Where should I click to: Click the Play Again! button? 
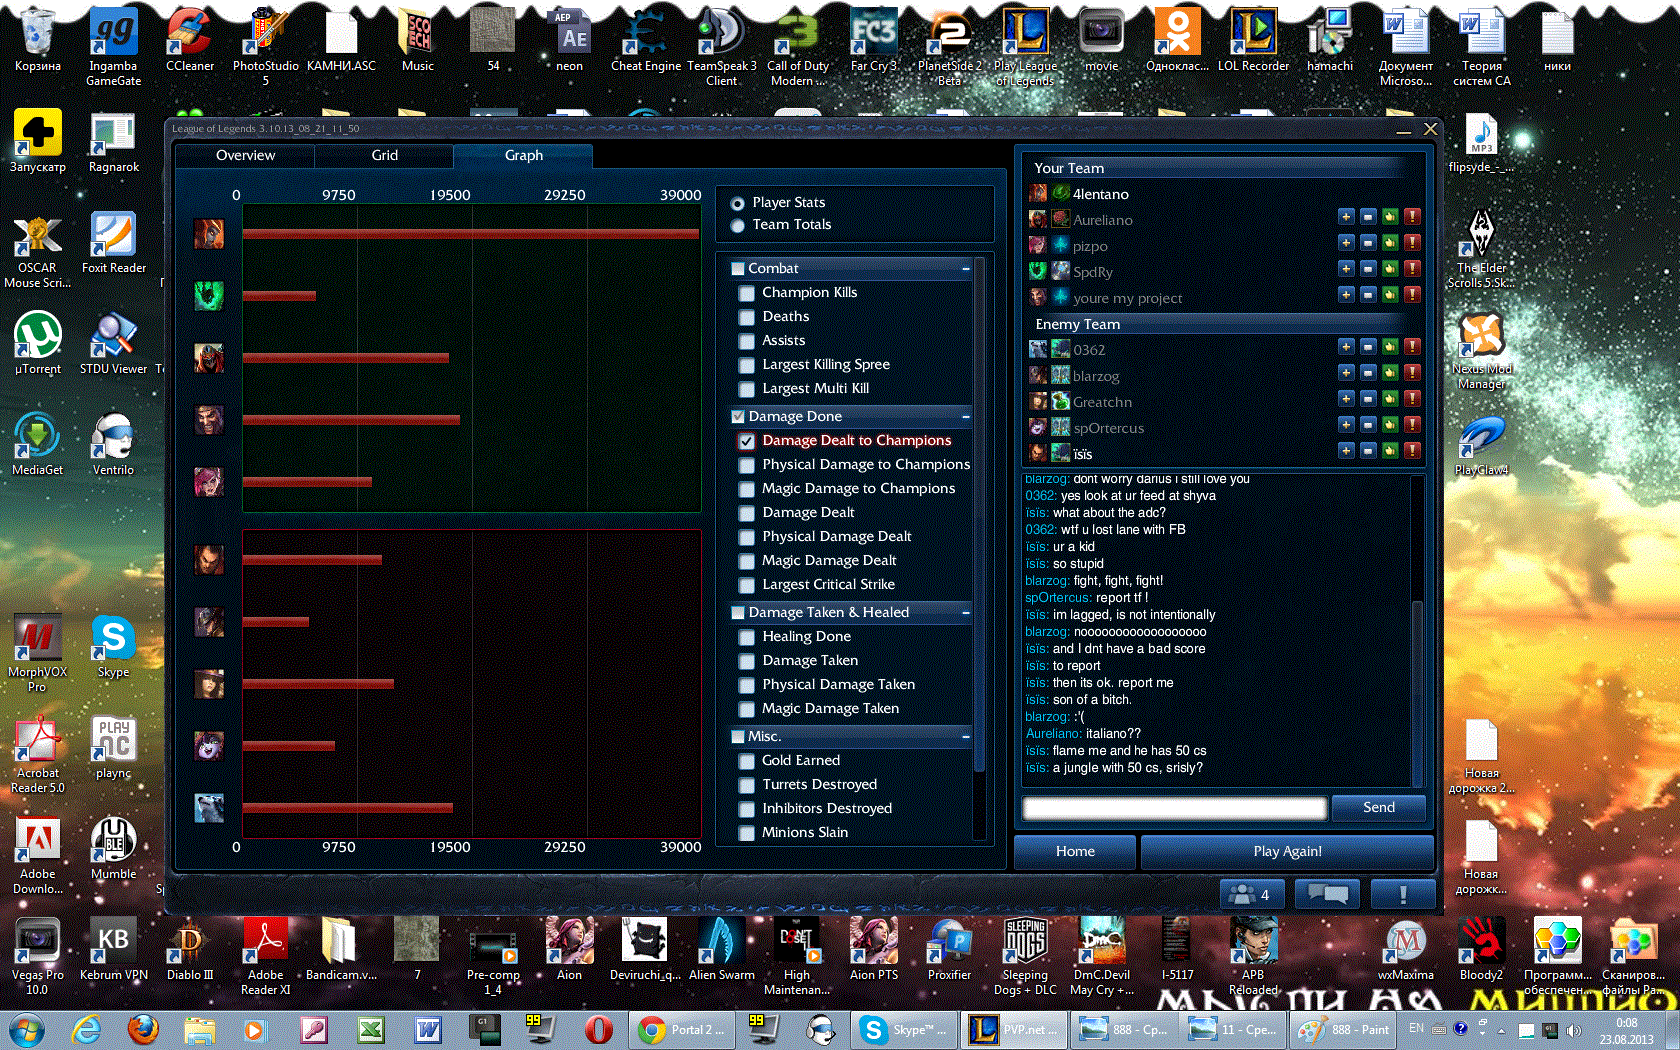[1287, 852]
